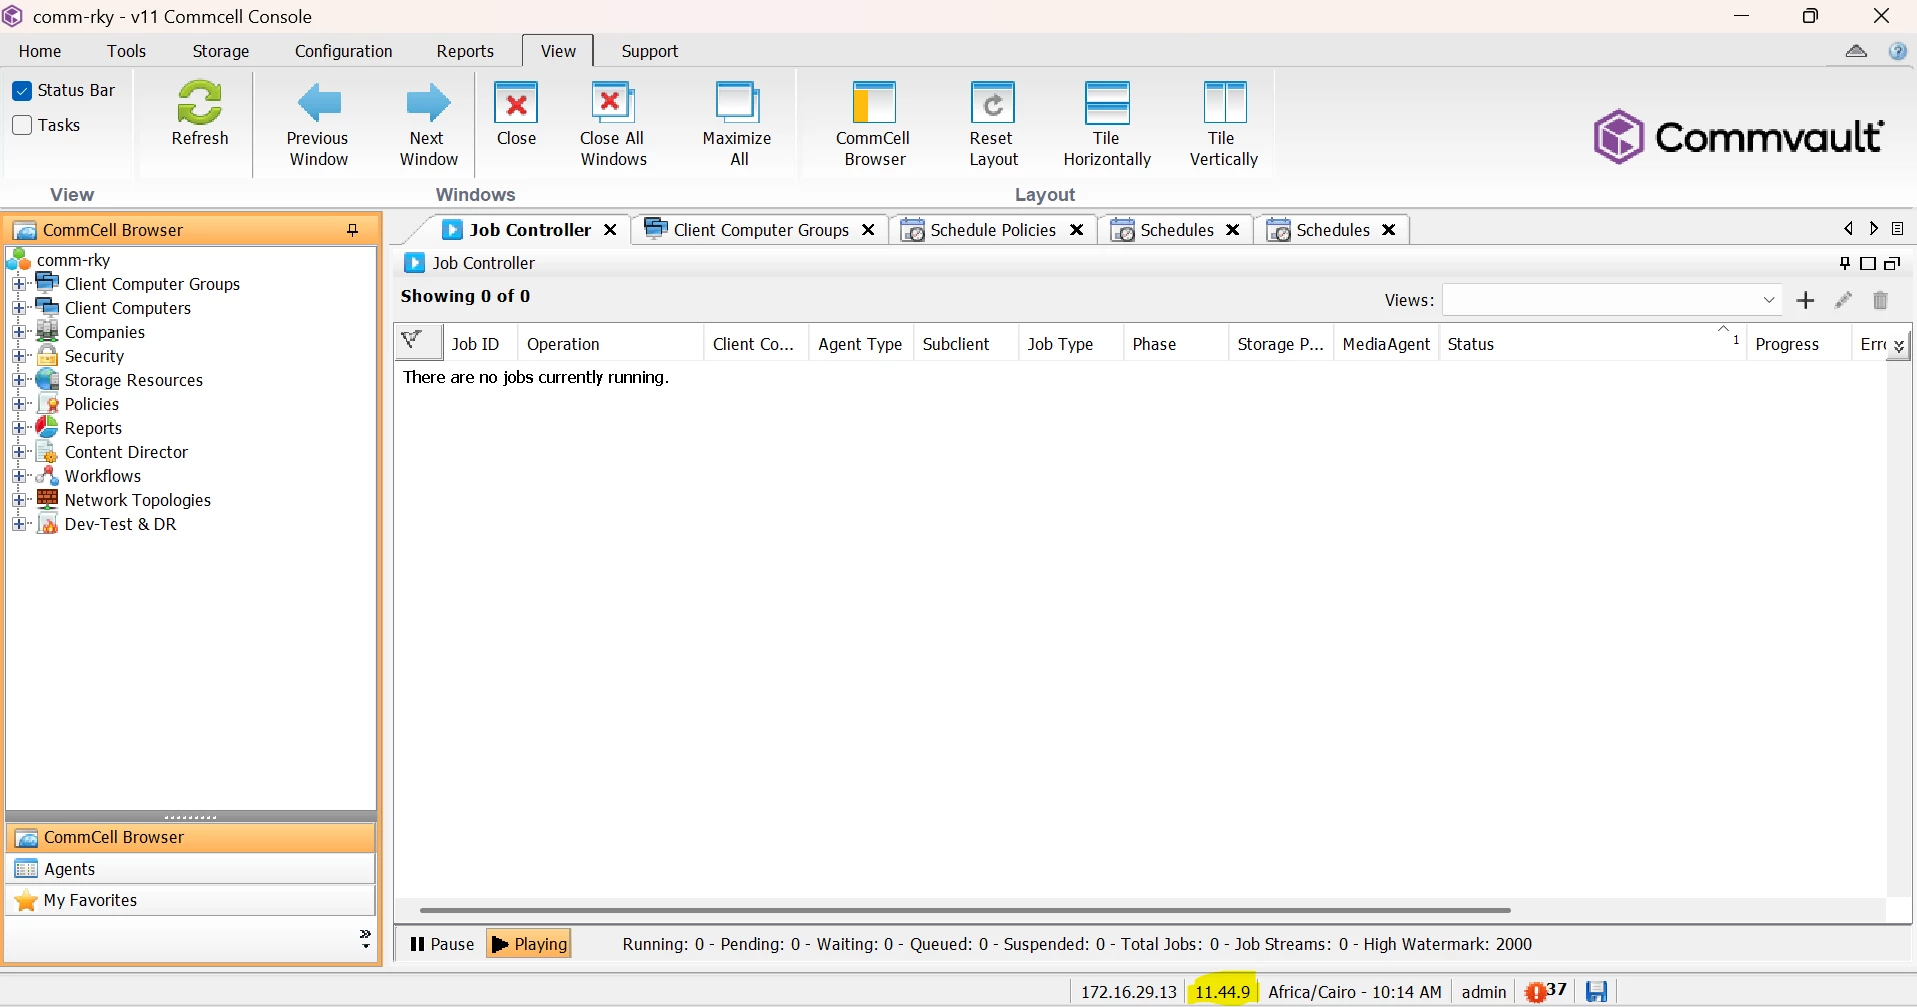Select CommCell Browser bottom pane button
Screen dimensions: 1917x1007
[190, 837]
